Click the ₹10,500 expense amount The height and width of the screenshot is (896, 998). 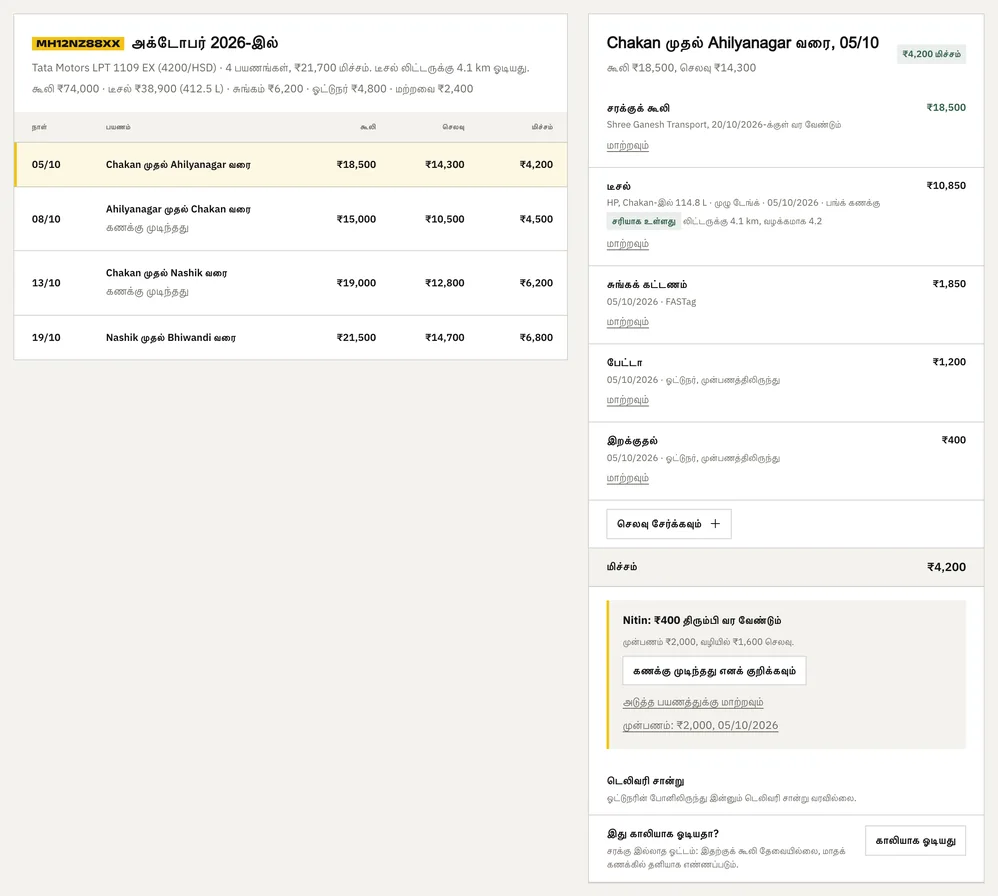(445, 219)
